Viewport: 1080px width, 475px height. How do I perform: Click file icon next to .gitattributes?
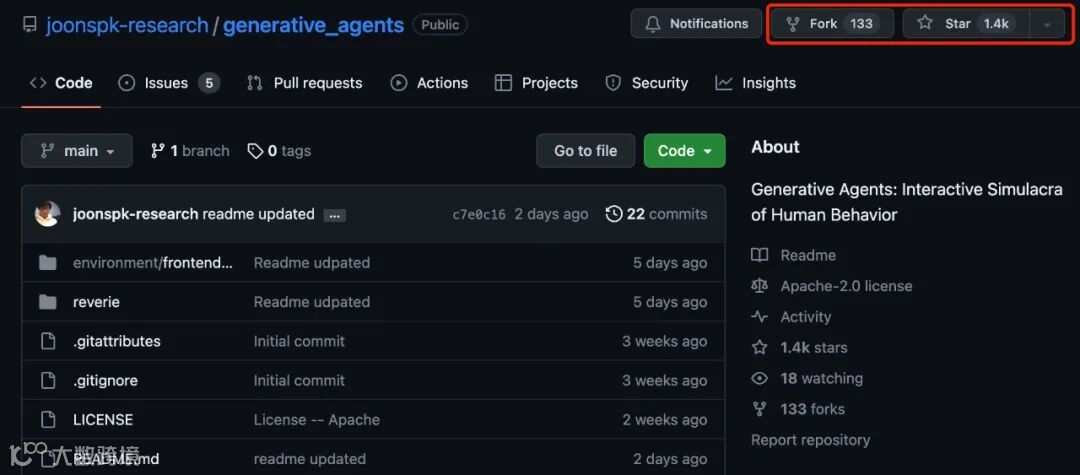click(48, 341)
